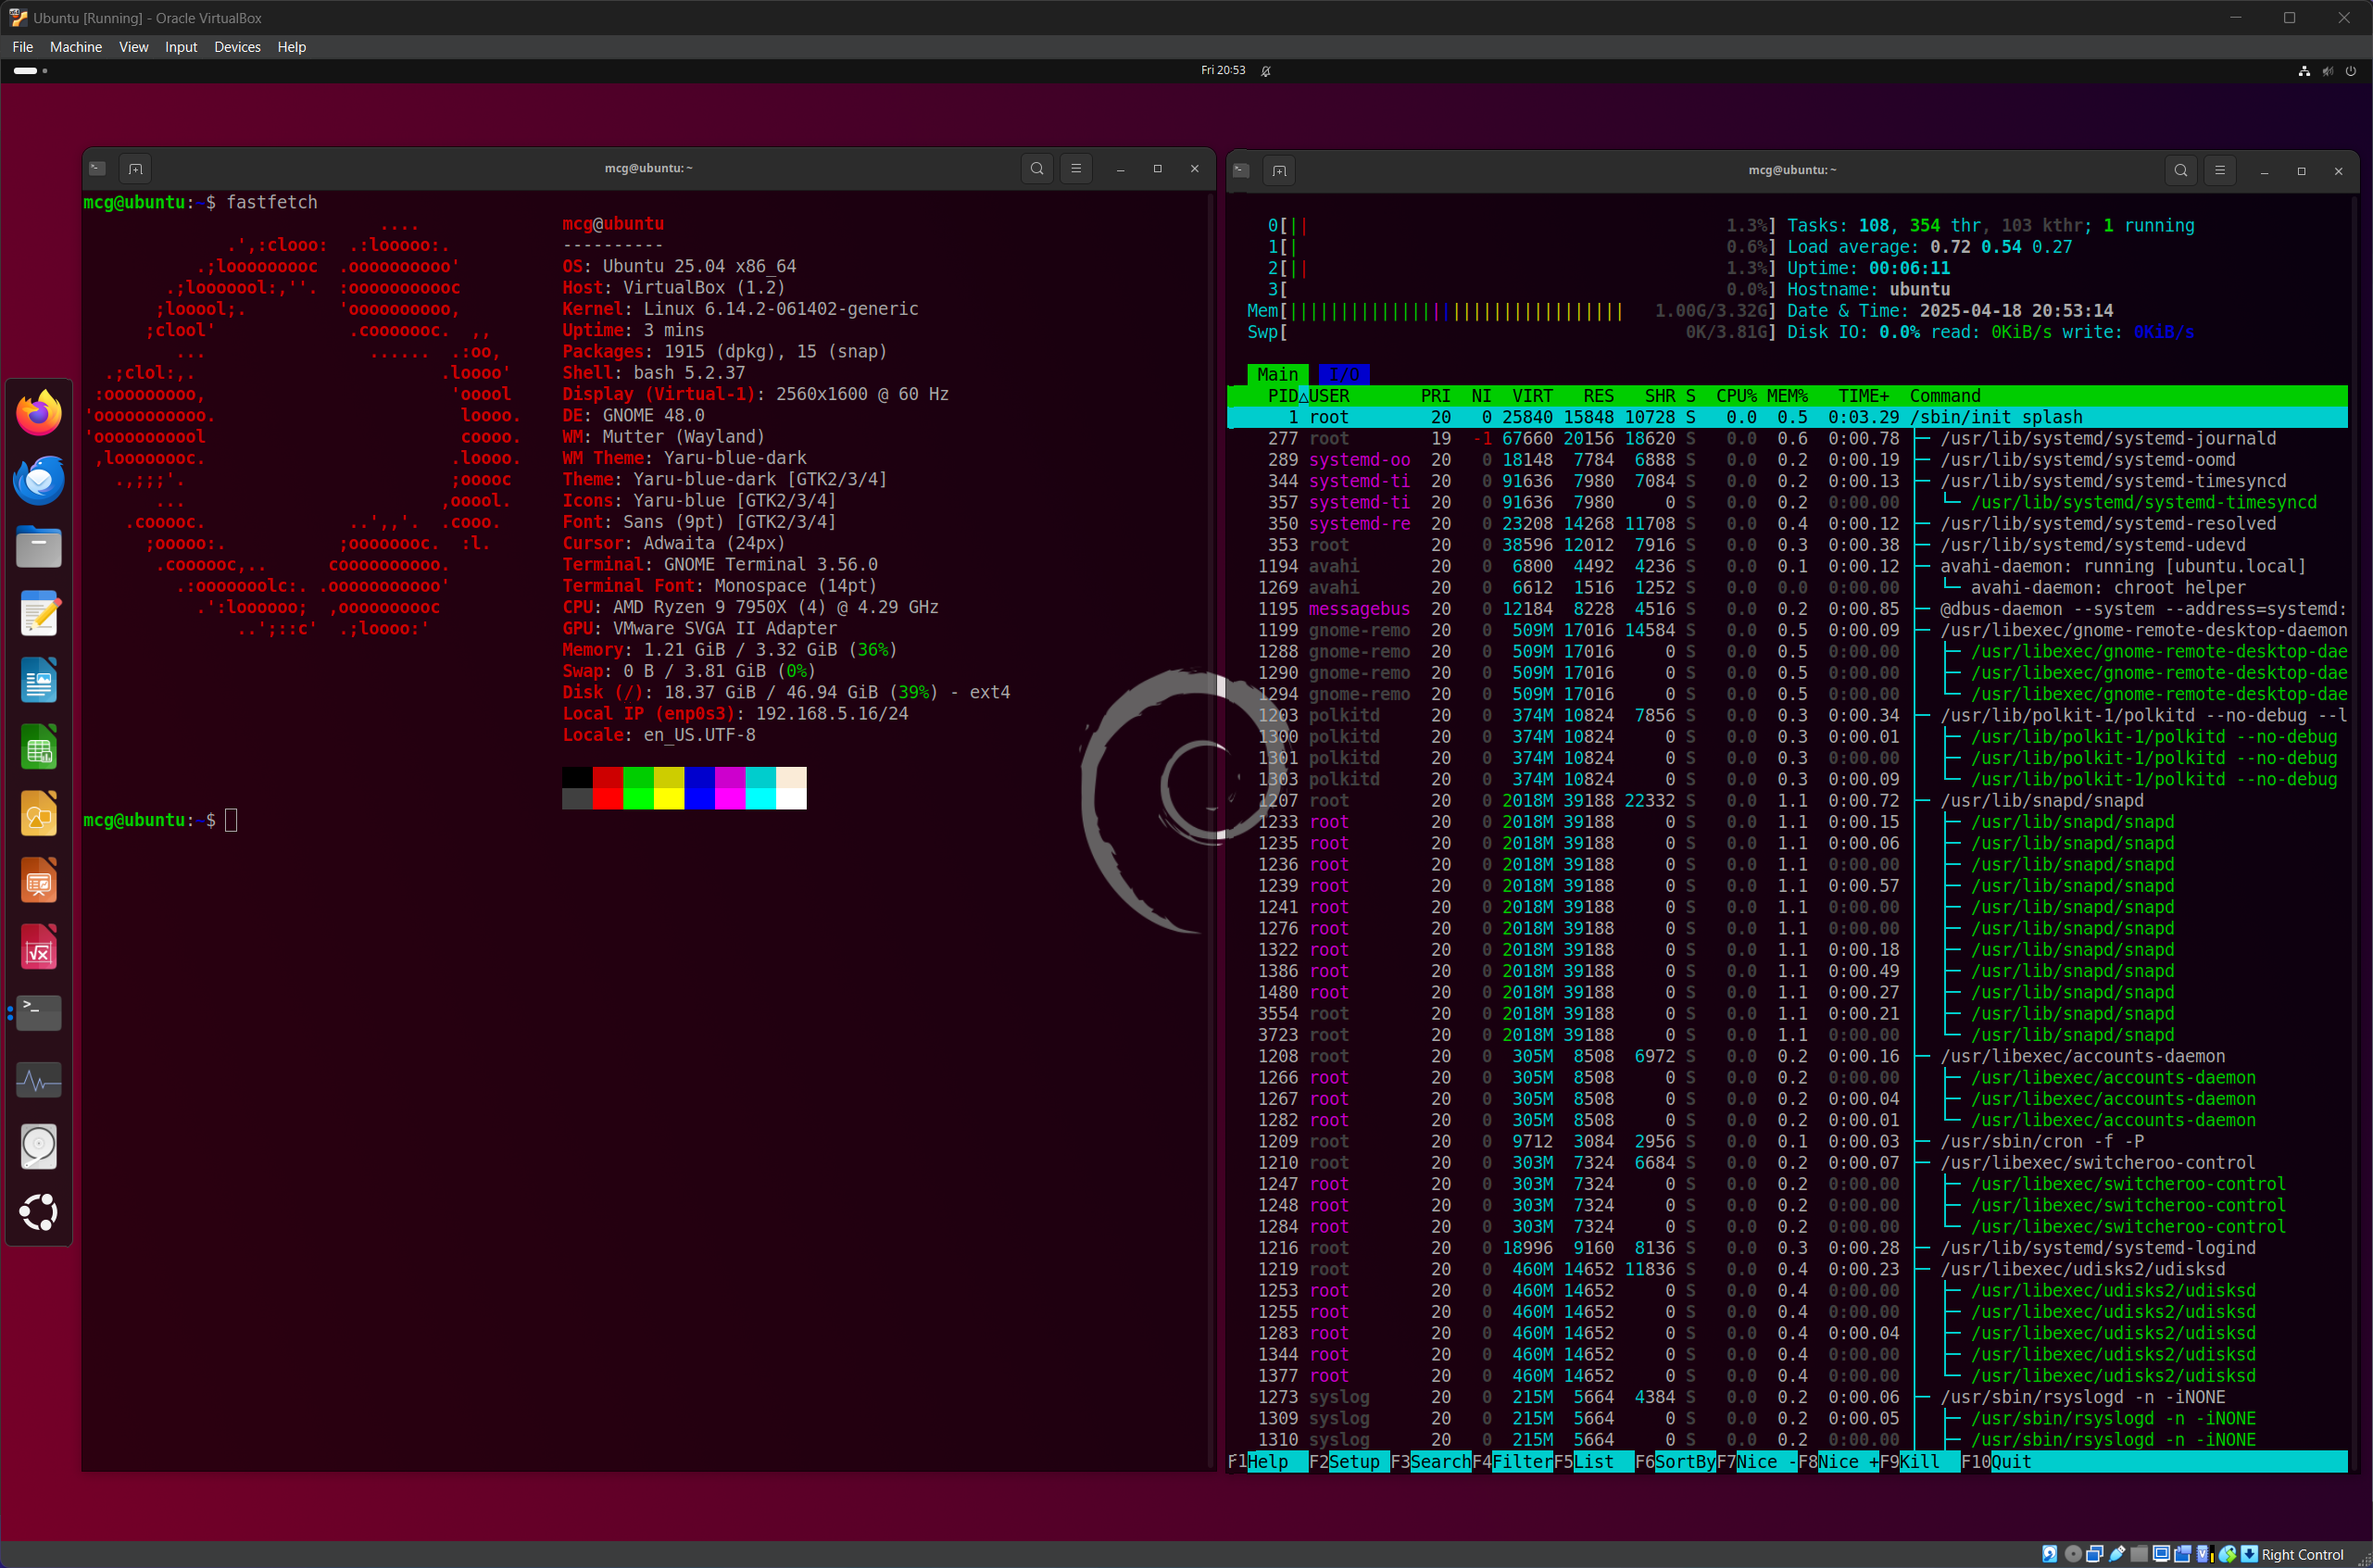Image resolution: width=2373 pixels, height=1568 pixels.
Task: Open LibreOffice Impress from the dock
Action: point(39,882)
